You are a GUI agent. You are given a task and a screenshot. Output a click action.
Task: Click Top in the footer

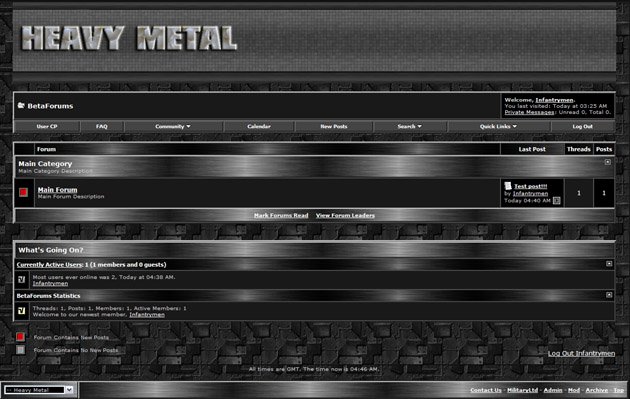point(619,390)
